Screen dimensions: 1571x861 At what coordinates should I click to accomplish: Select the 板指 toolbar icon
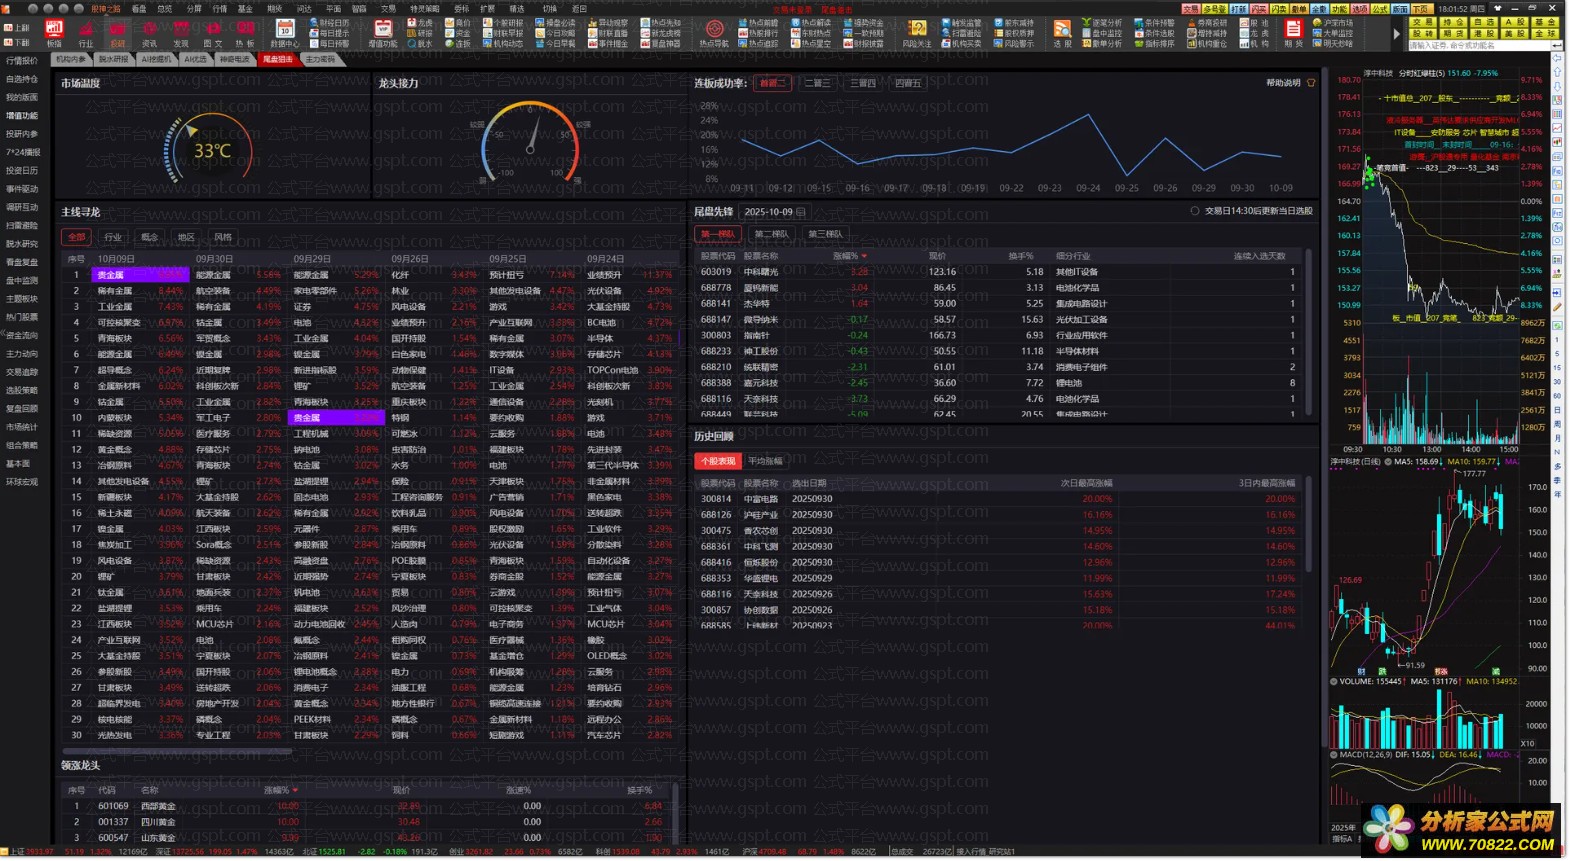(54, 30)
